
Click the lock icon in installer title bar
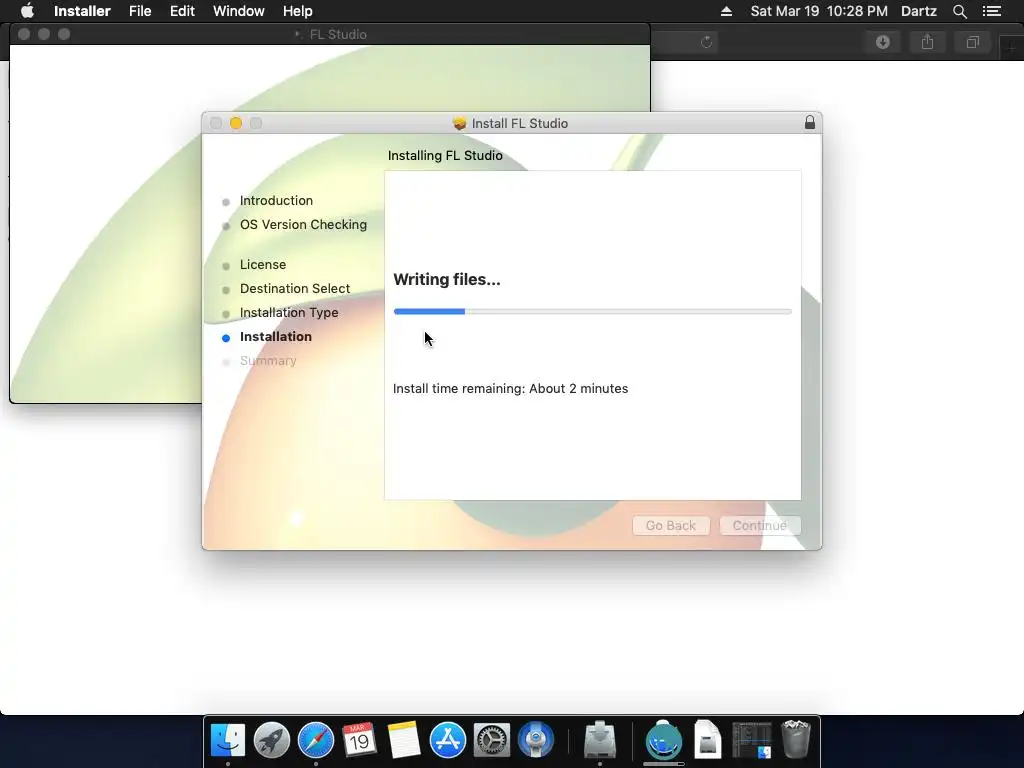[809, 123]
